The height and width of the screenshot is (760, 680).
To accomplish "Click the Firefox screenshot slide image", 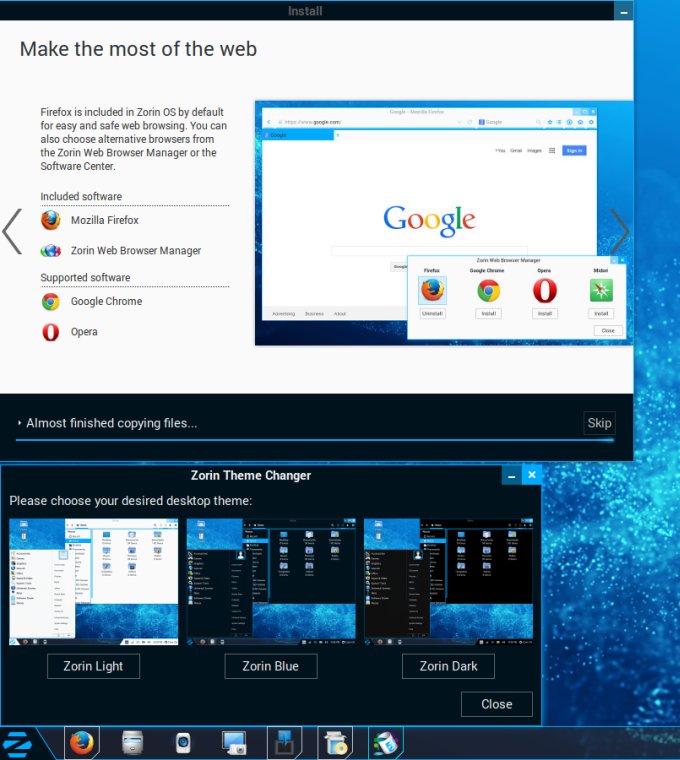I will (444, 223).
